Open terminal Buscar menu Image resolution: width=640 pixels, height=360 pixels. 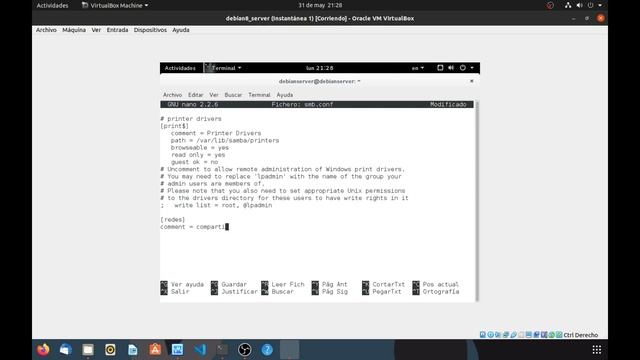[233, 95]
